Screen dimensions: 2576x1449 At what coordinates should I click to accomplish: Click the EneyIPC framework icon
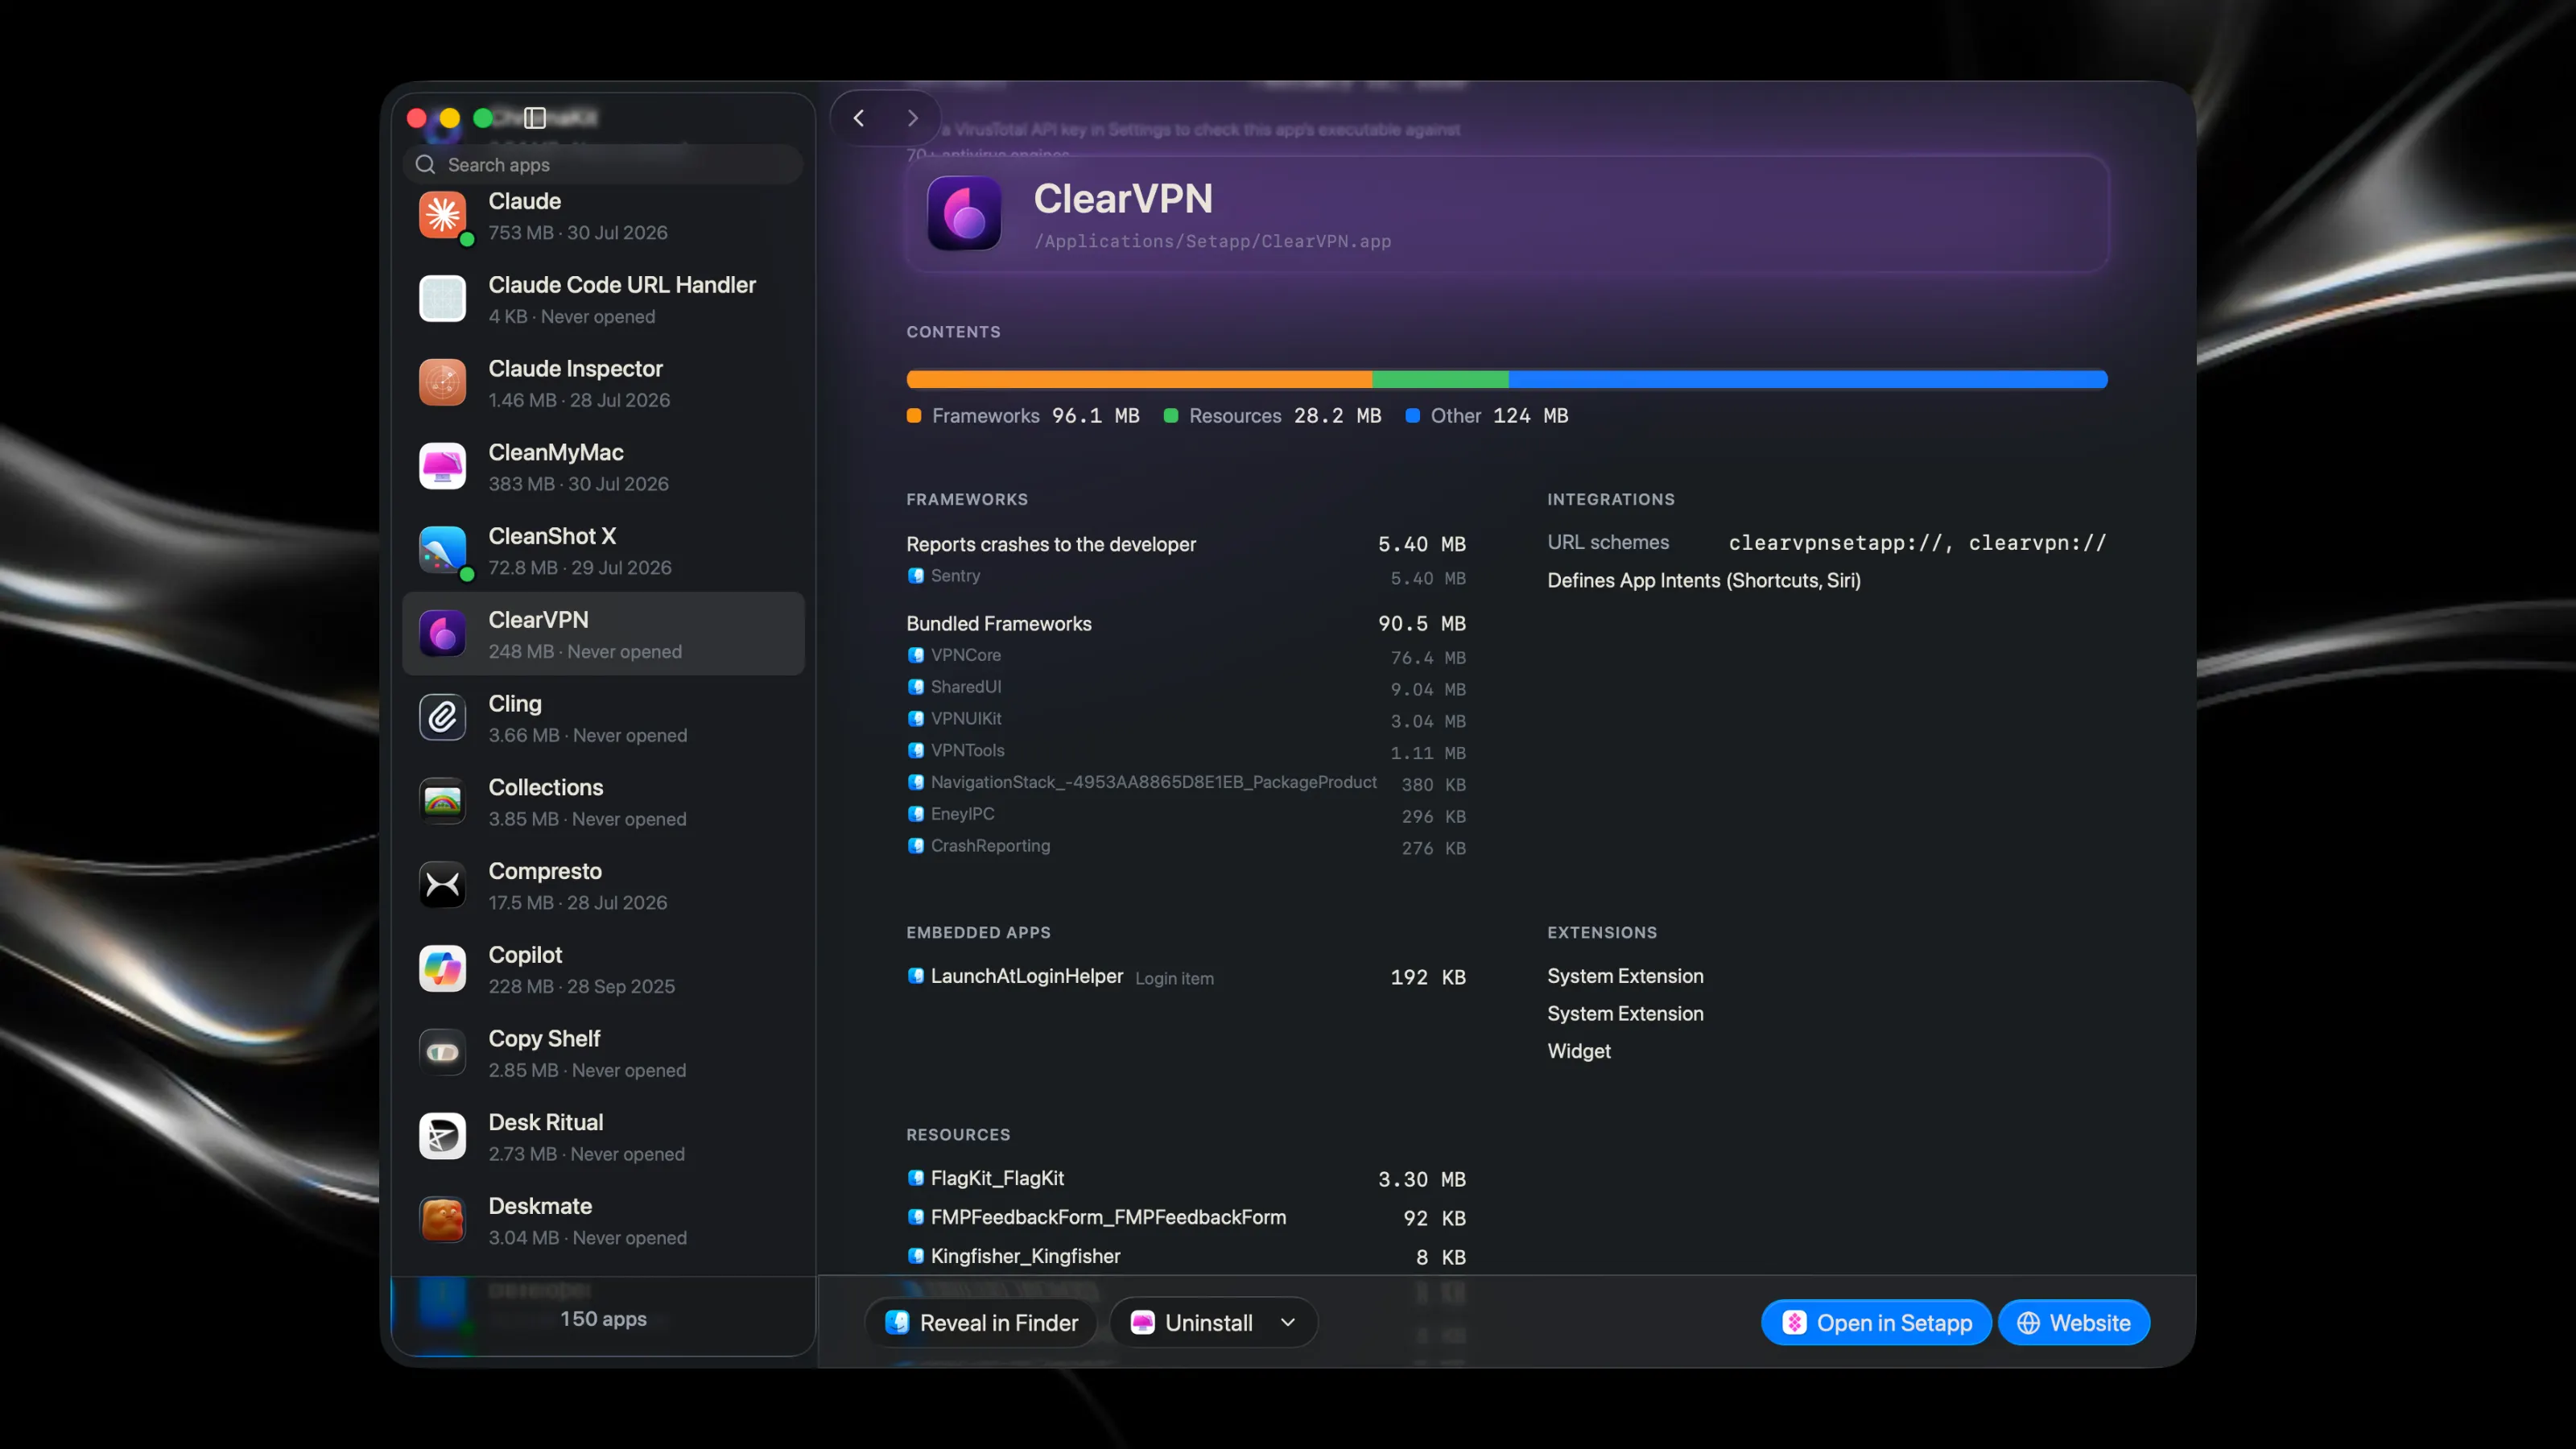915,814
